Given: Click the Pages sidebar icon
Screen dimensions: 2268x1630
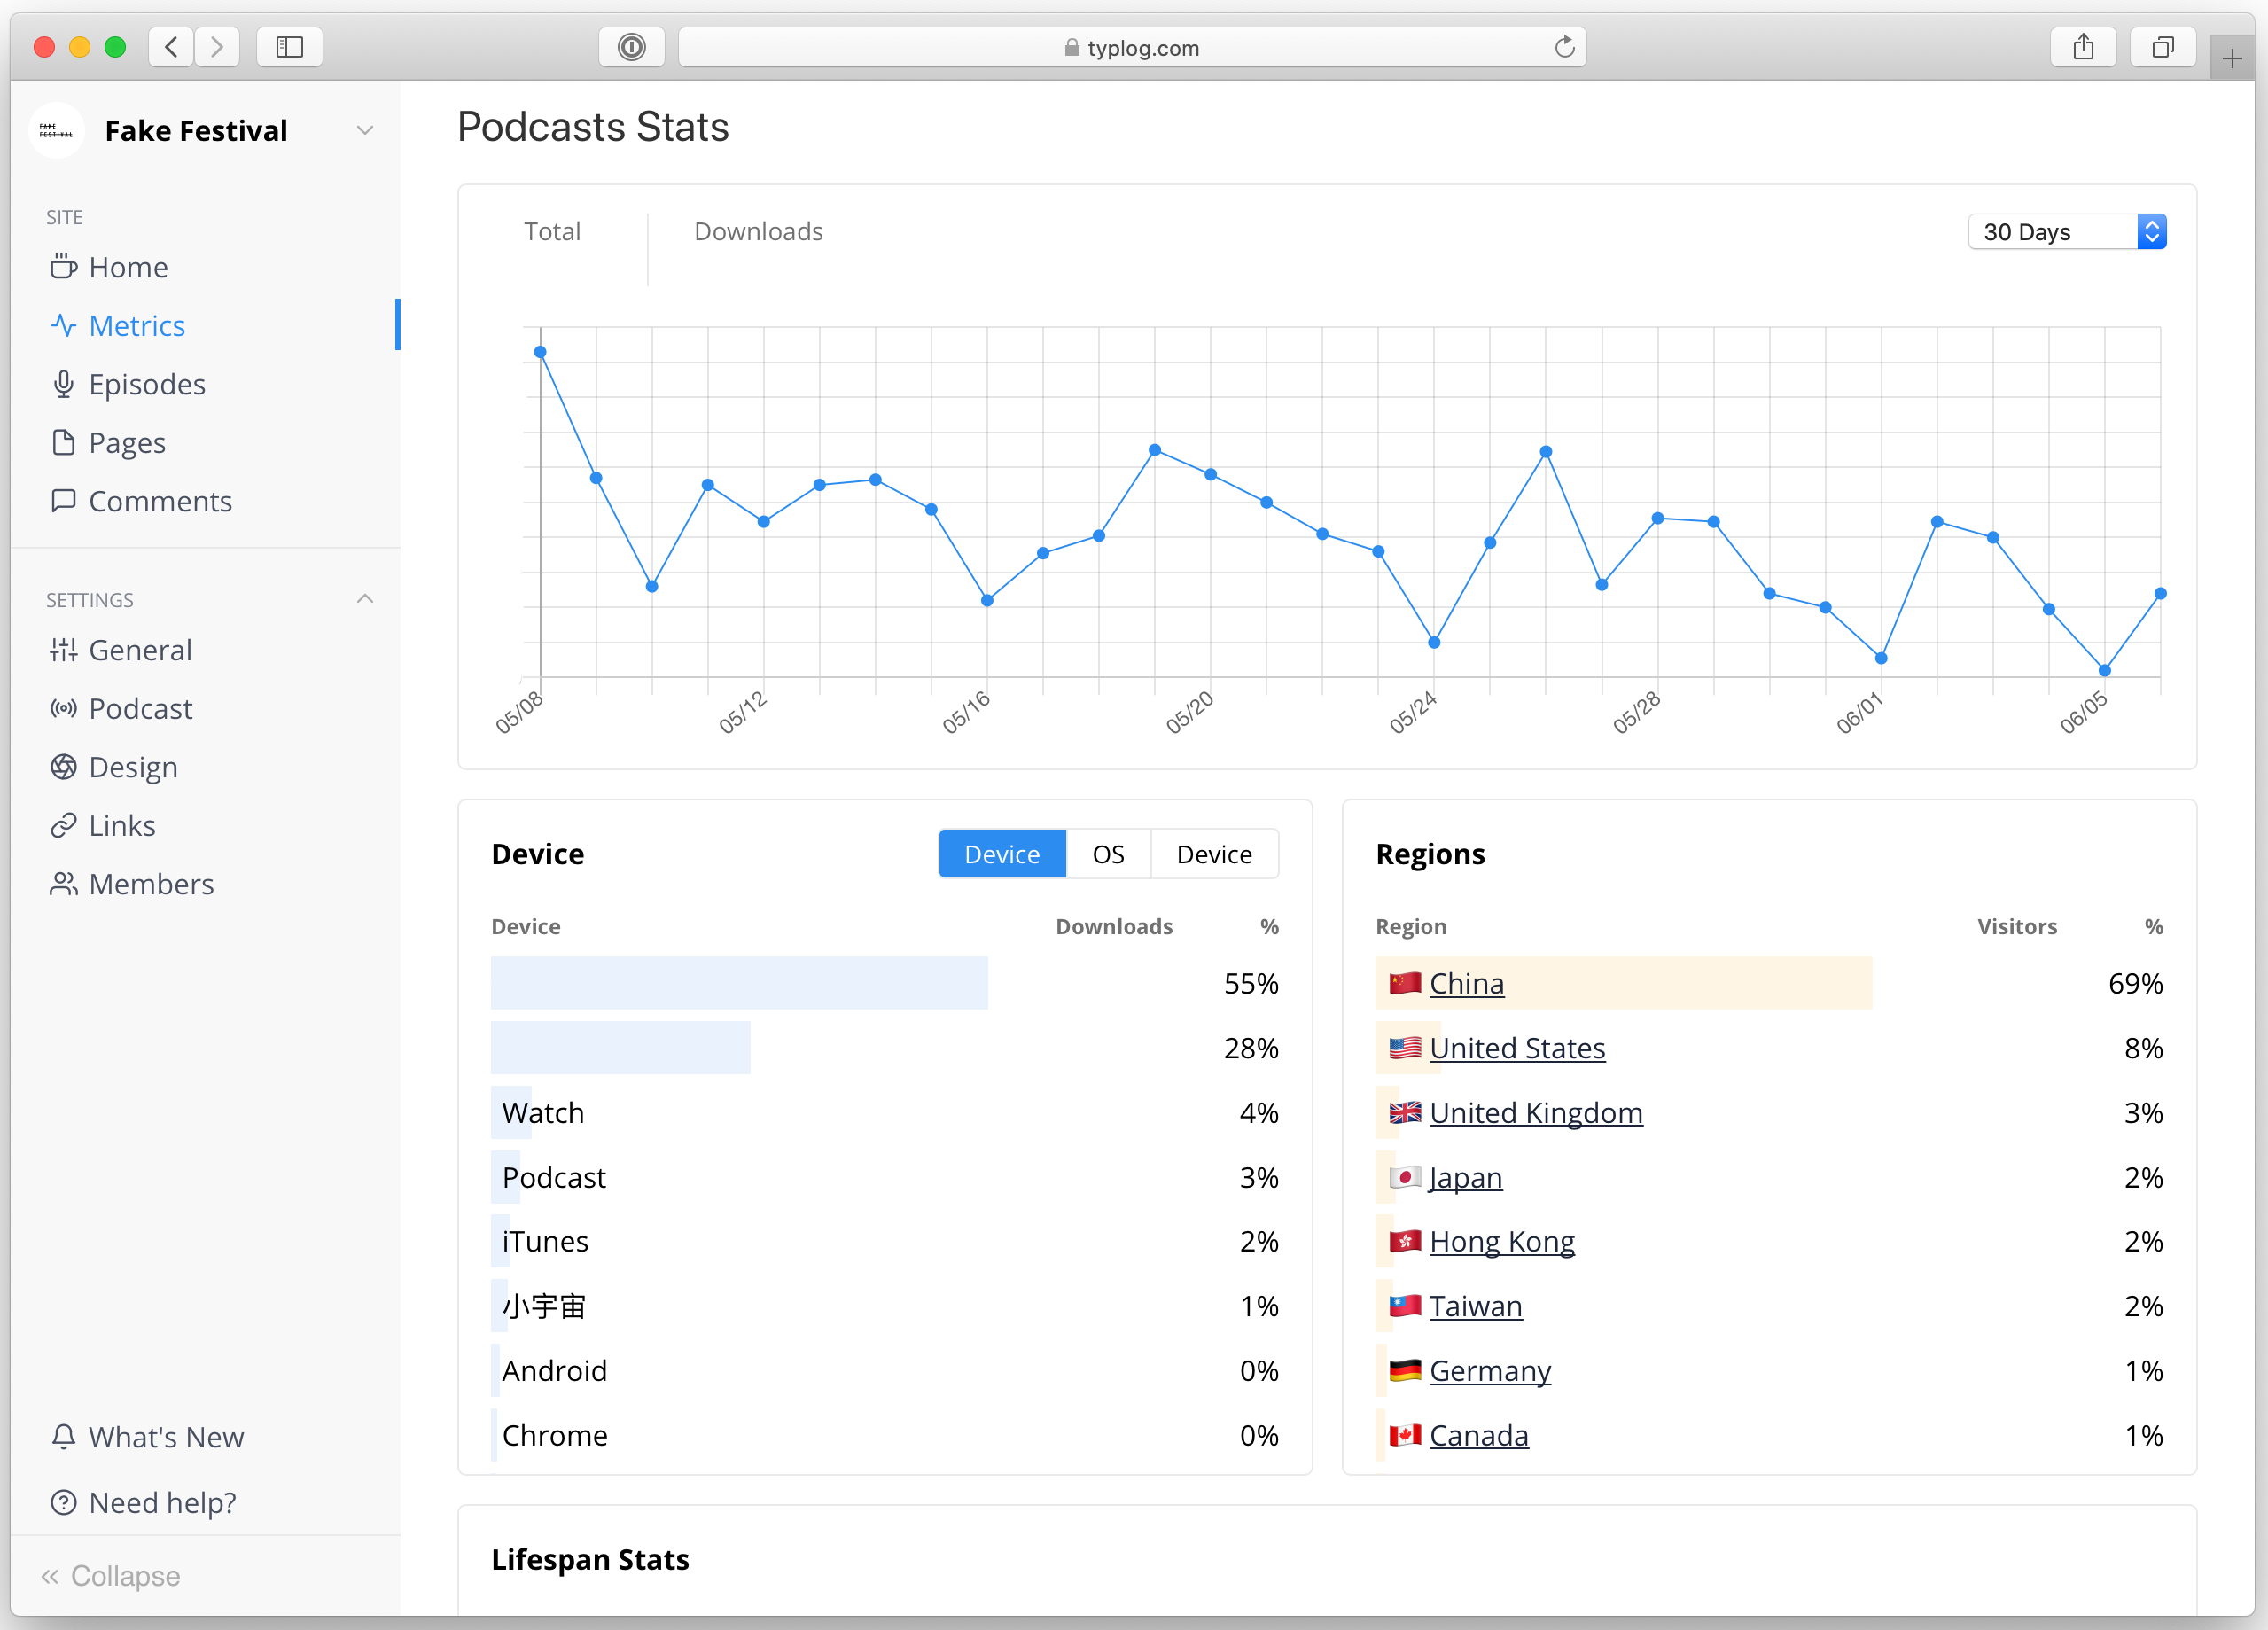Looking at the screenshot, I should 64,441.
